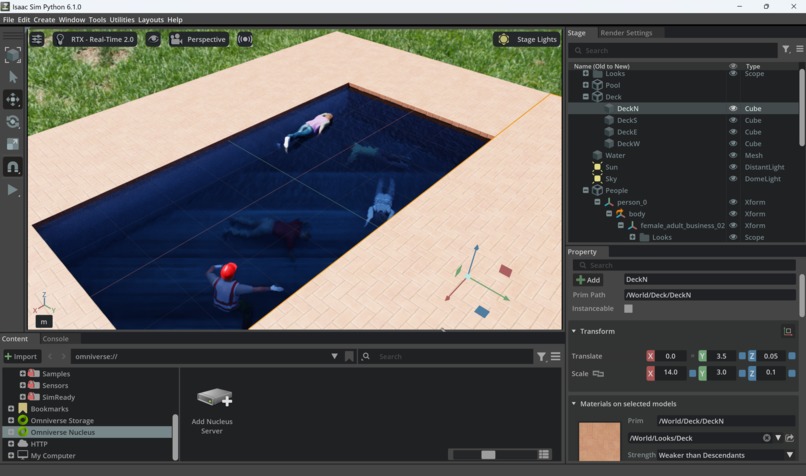This screenshot has height=476, width=806.
Task: Activate the Rotate tool
Action: [x=13, y=122]
